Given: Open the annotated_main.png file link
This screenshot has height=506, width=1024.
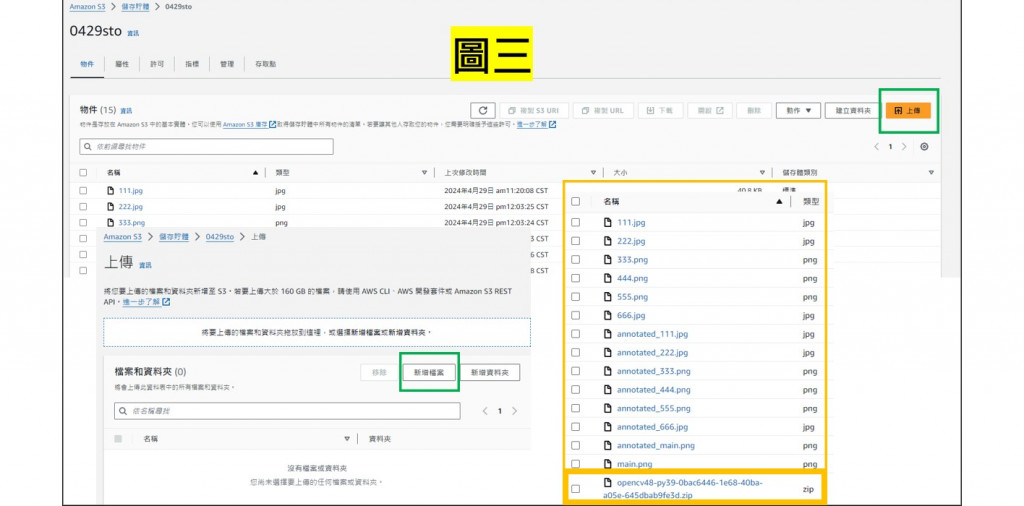Looking at the screenshot, I should (x=656, y=445).
